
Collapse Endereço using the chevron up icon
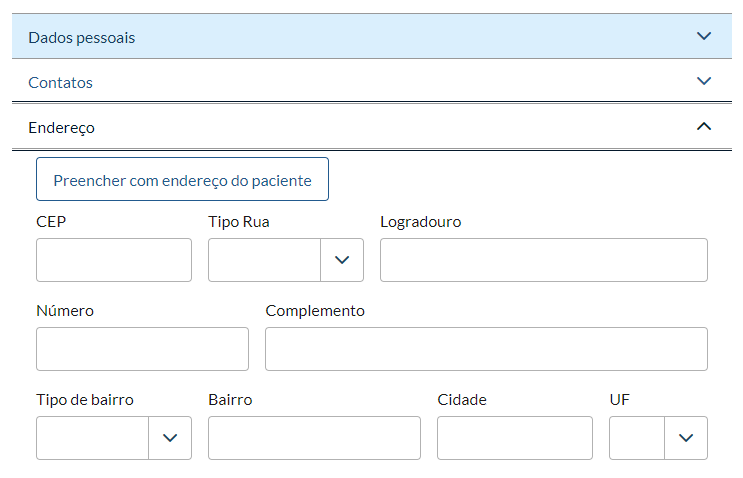click(x=703, y=127)
